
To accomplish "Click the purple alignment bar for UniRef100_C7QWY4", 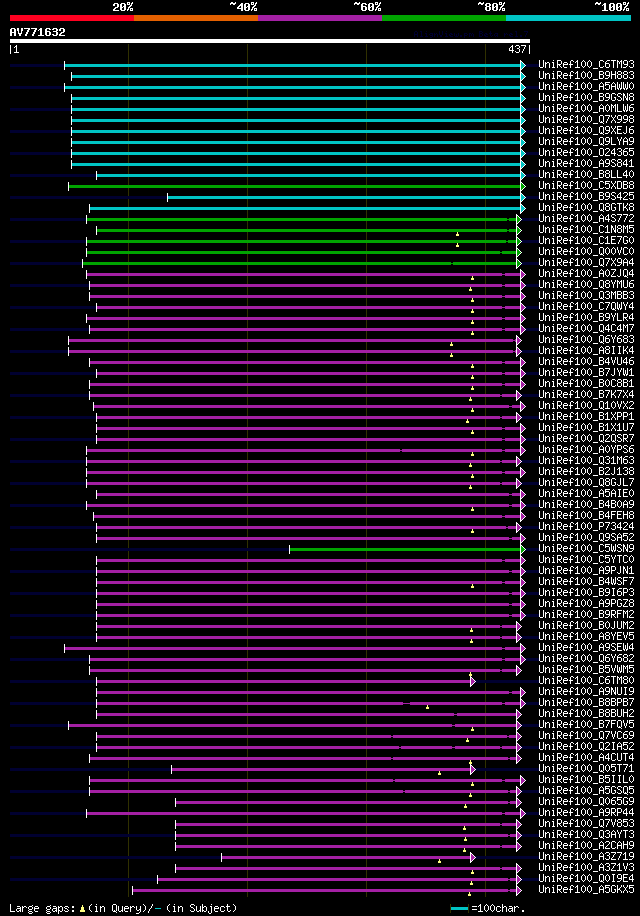I will [x=309, y=307].
